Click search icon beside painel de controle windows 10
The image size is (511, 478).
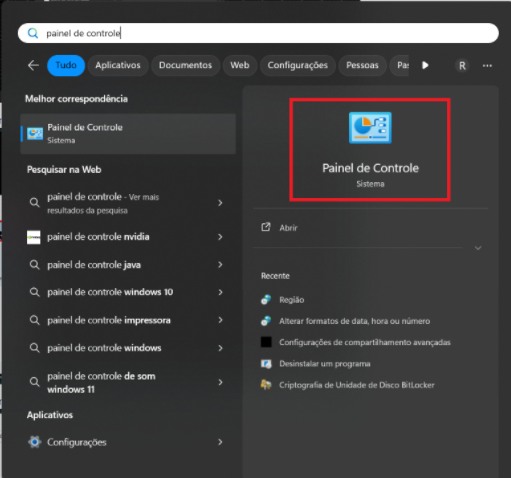click(x=34, y=292)
